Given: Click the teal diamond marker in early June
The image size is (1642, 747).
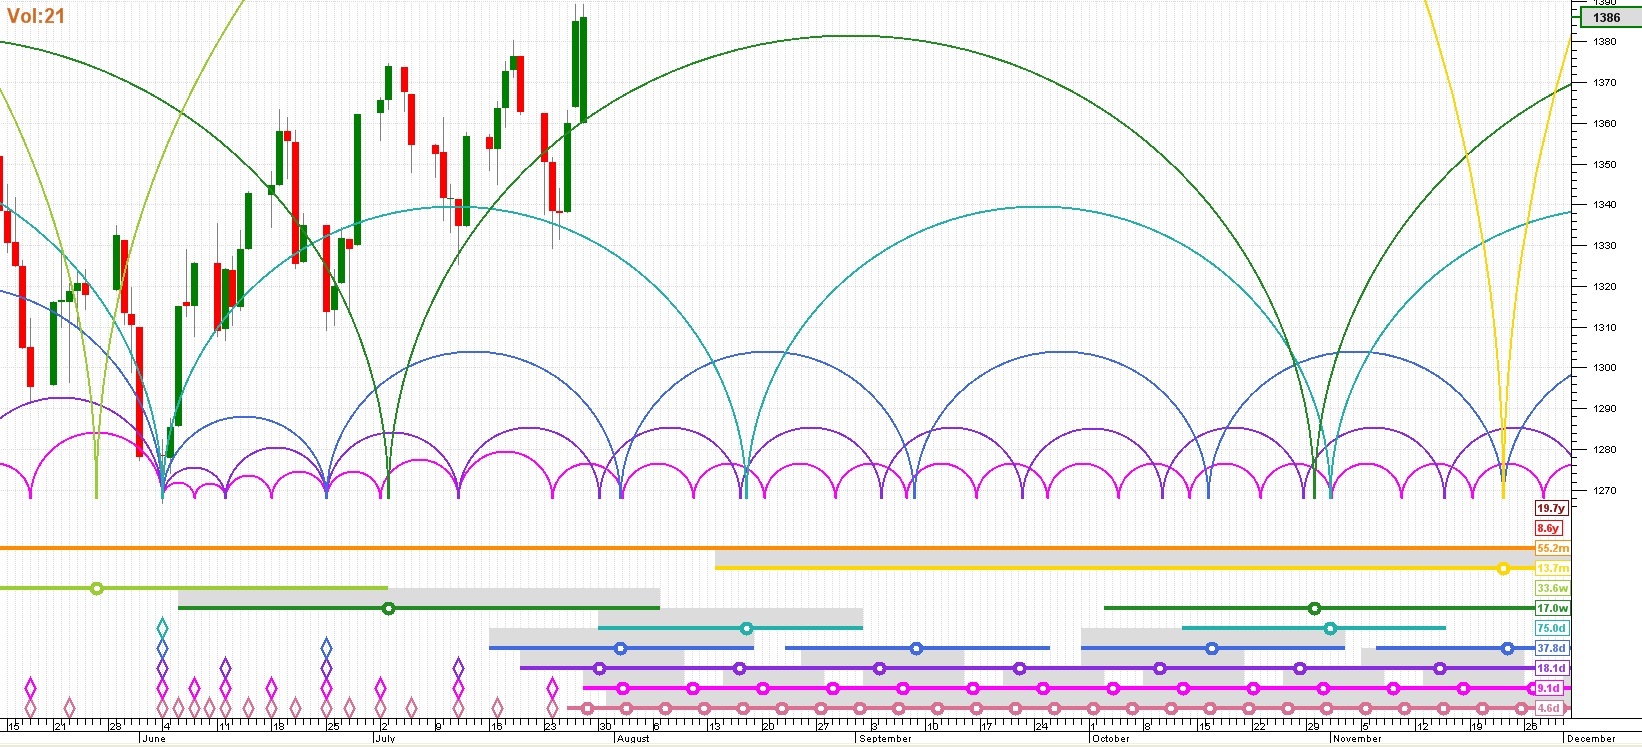Looking at the screenshot, I should [163, 629].
